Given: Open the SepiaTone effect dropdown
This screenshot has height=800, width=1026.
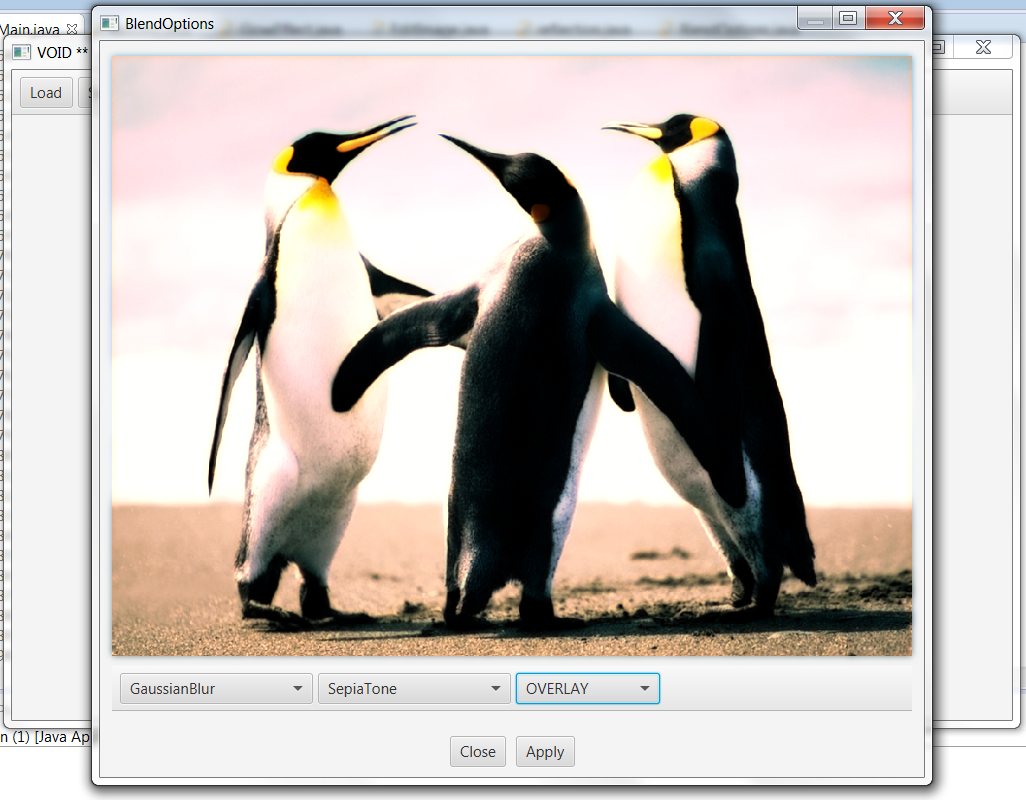Looking at the screenshot, I should point(414,688).
